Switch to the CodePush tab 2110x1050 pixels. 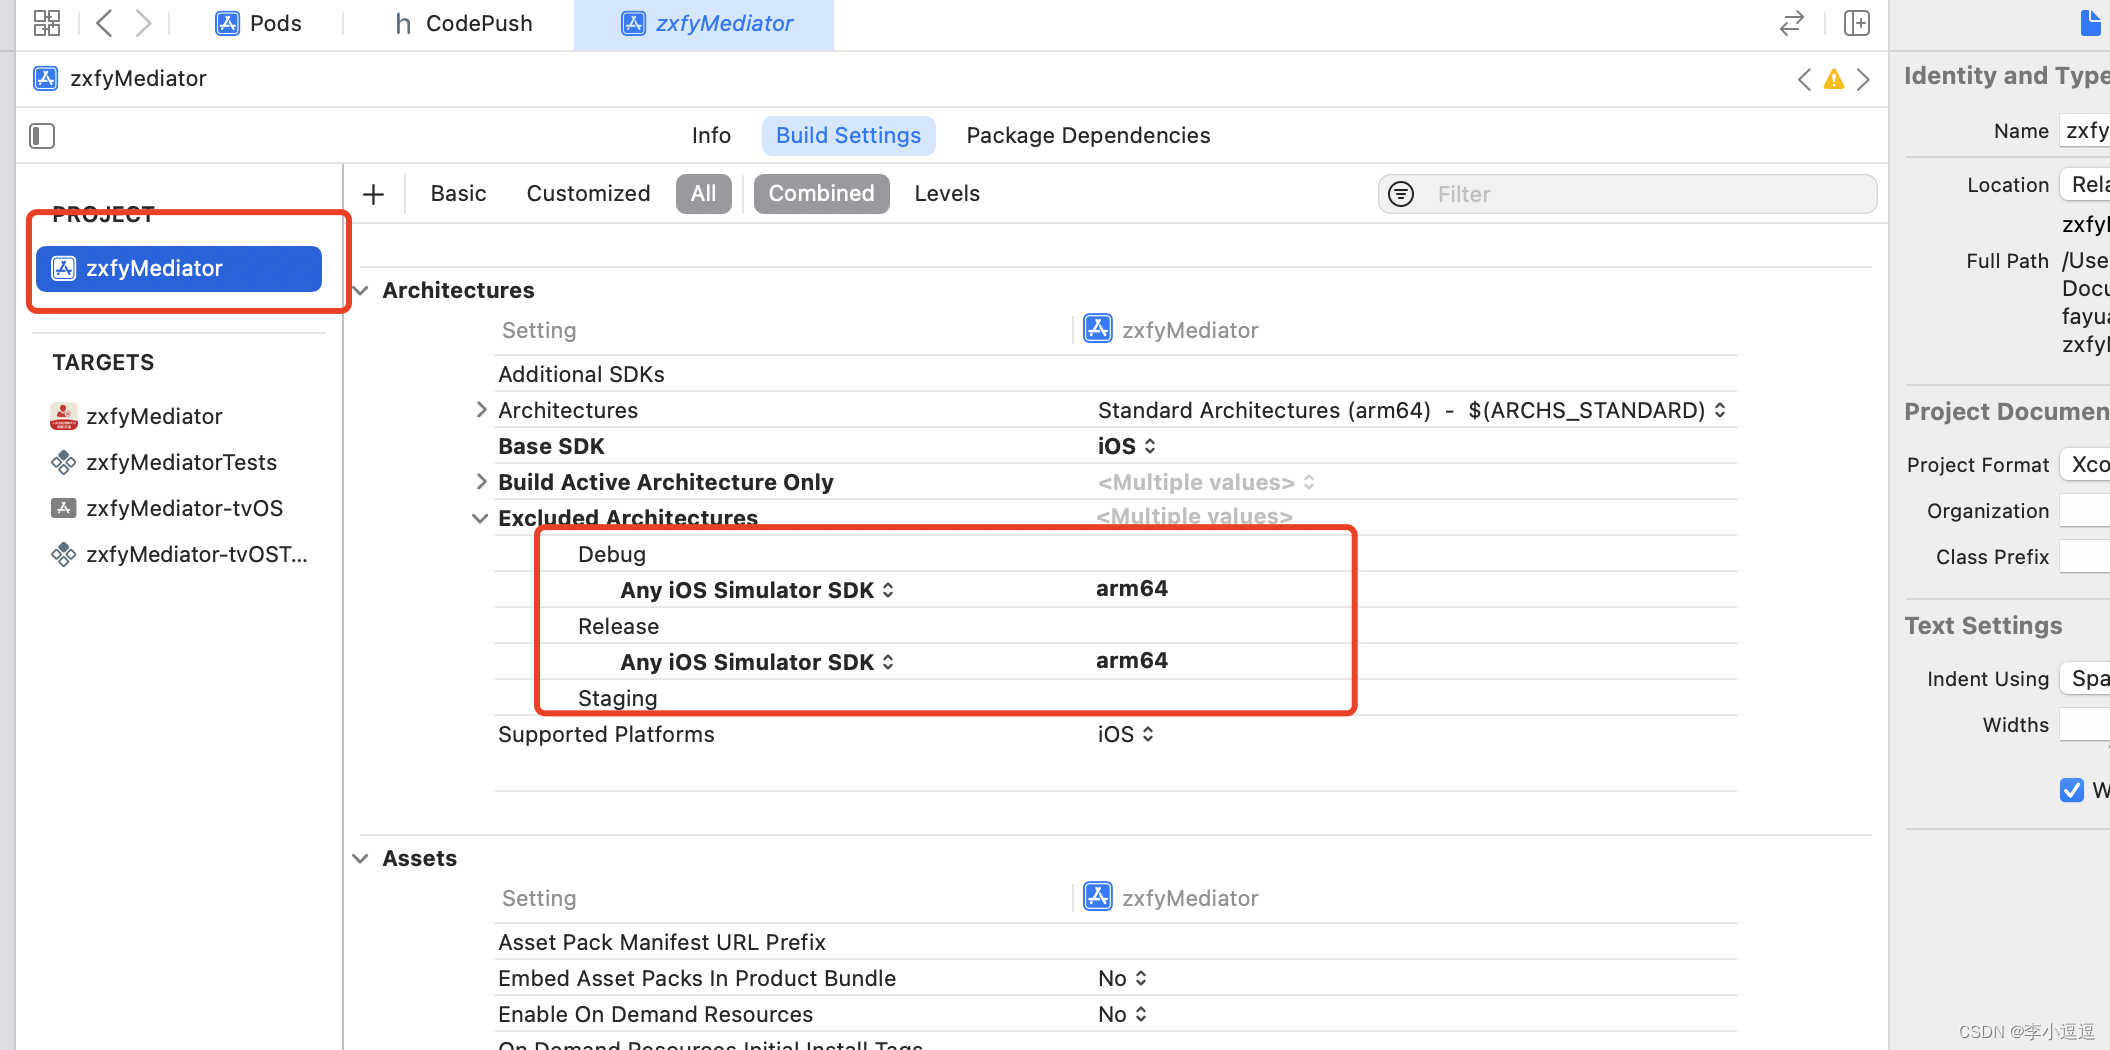463,23
